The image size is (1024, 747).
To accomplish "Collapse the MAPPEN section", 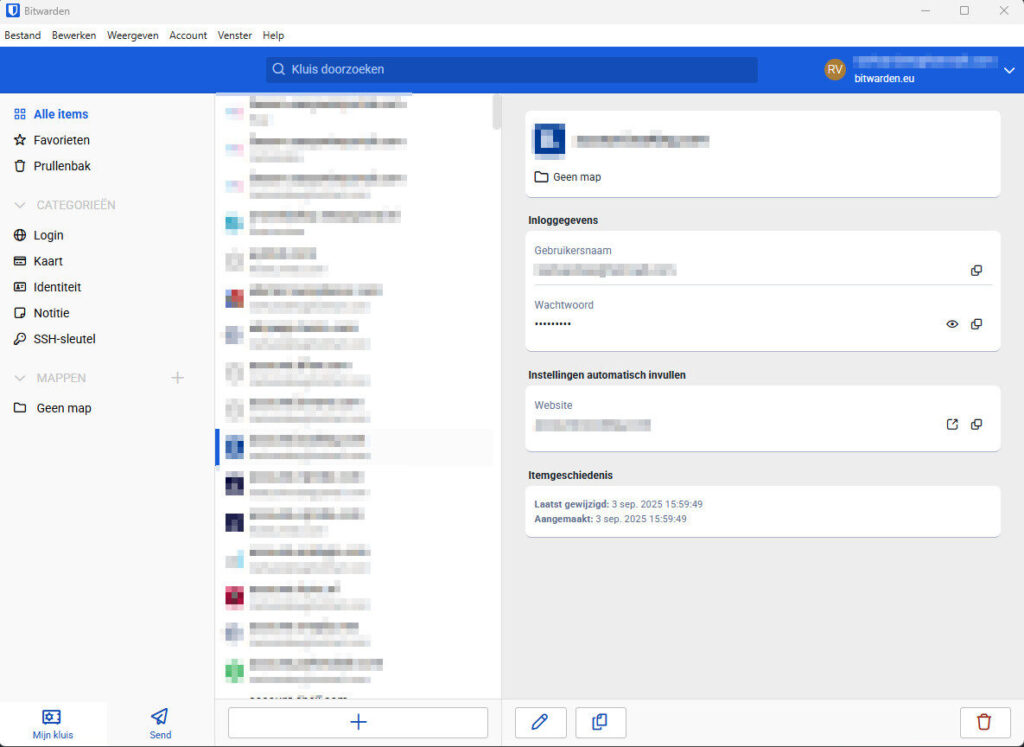I will point(20,378).
